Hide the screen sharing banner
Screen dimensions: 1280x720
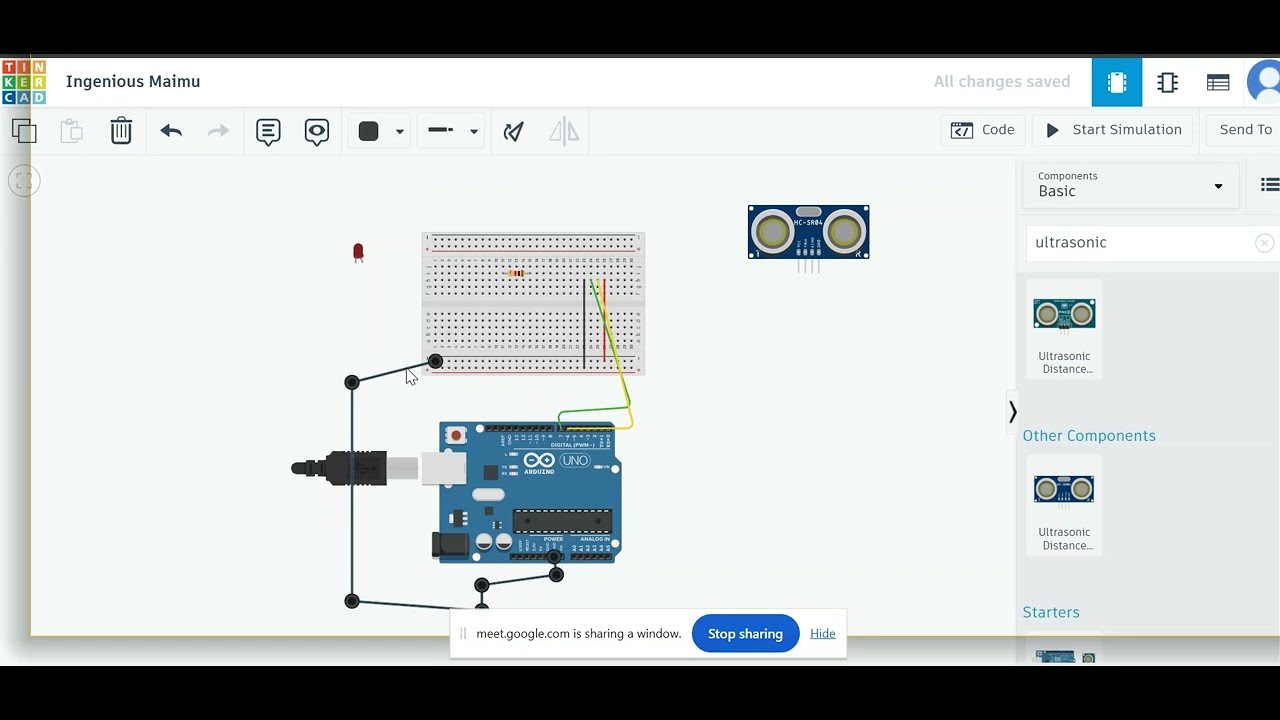(x=822, y=634)
